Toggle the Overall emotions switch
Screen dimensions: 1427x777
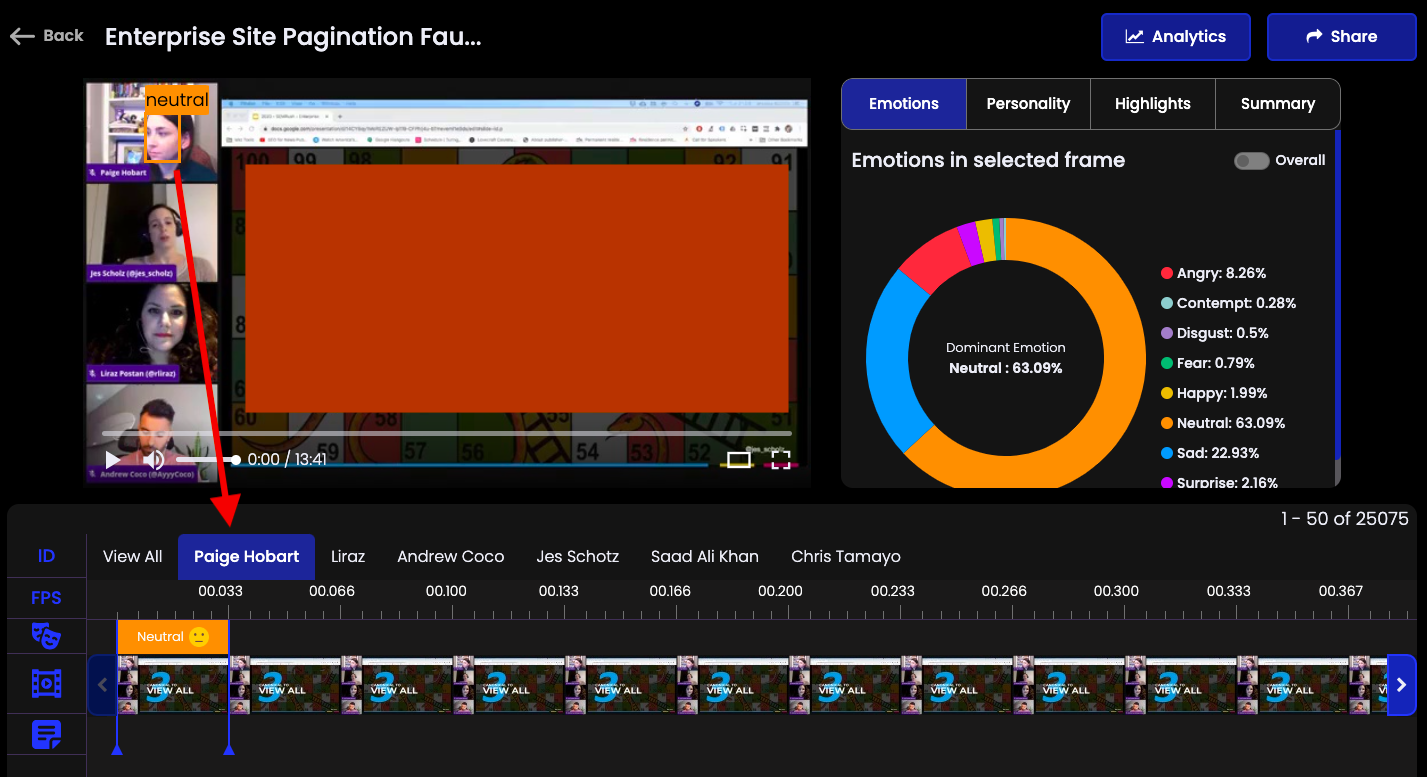click(x=1251, y=161)
